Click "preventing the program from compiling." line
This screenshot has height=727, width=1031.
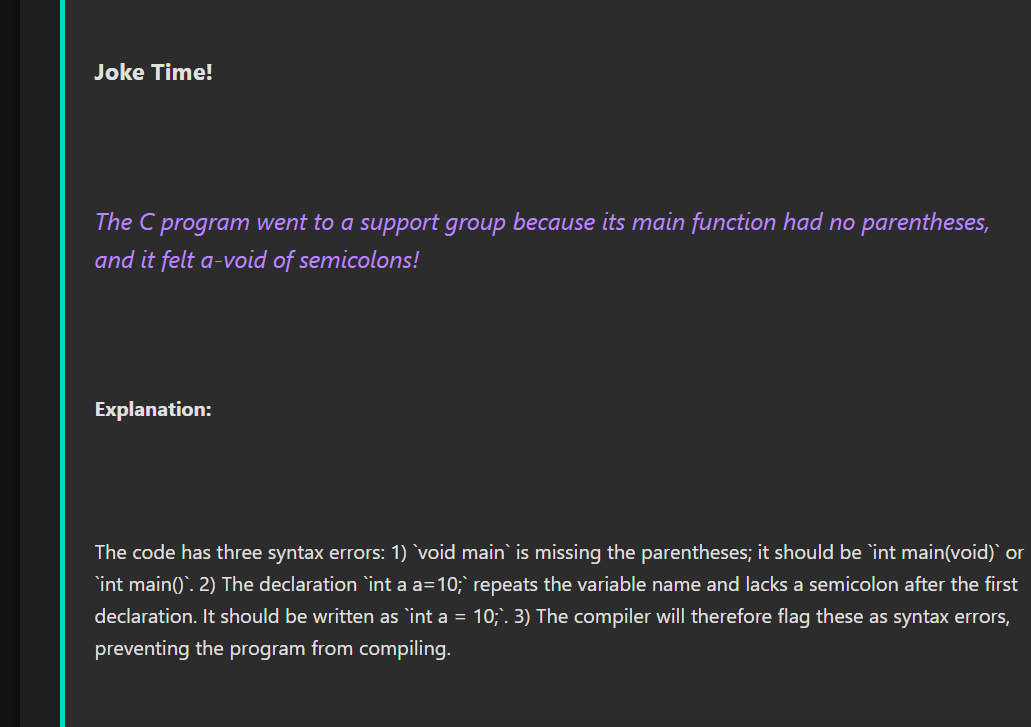click(x=272, y=649)
